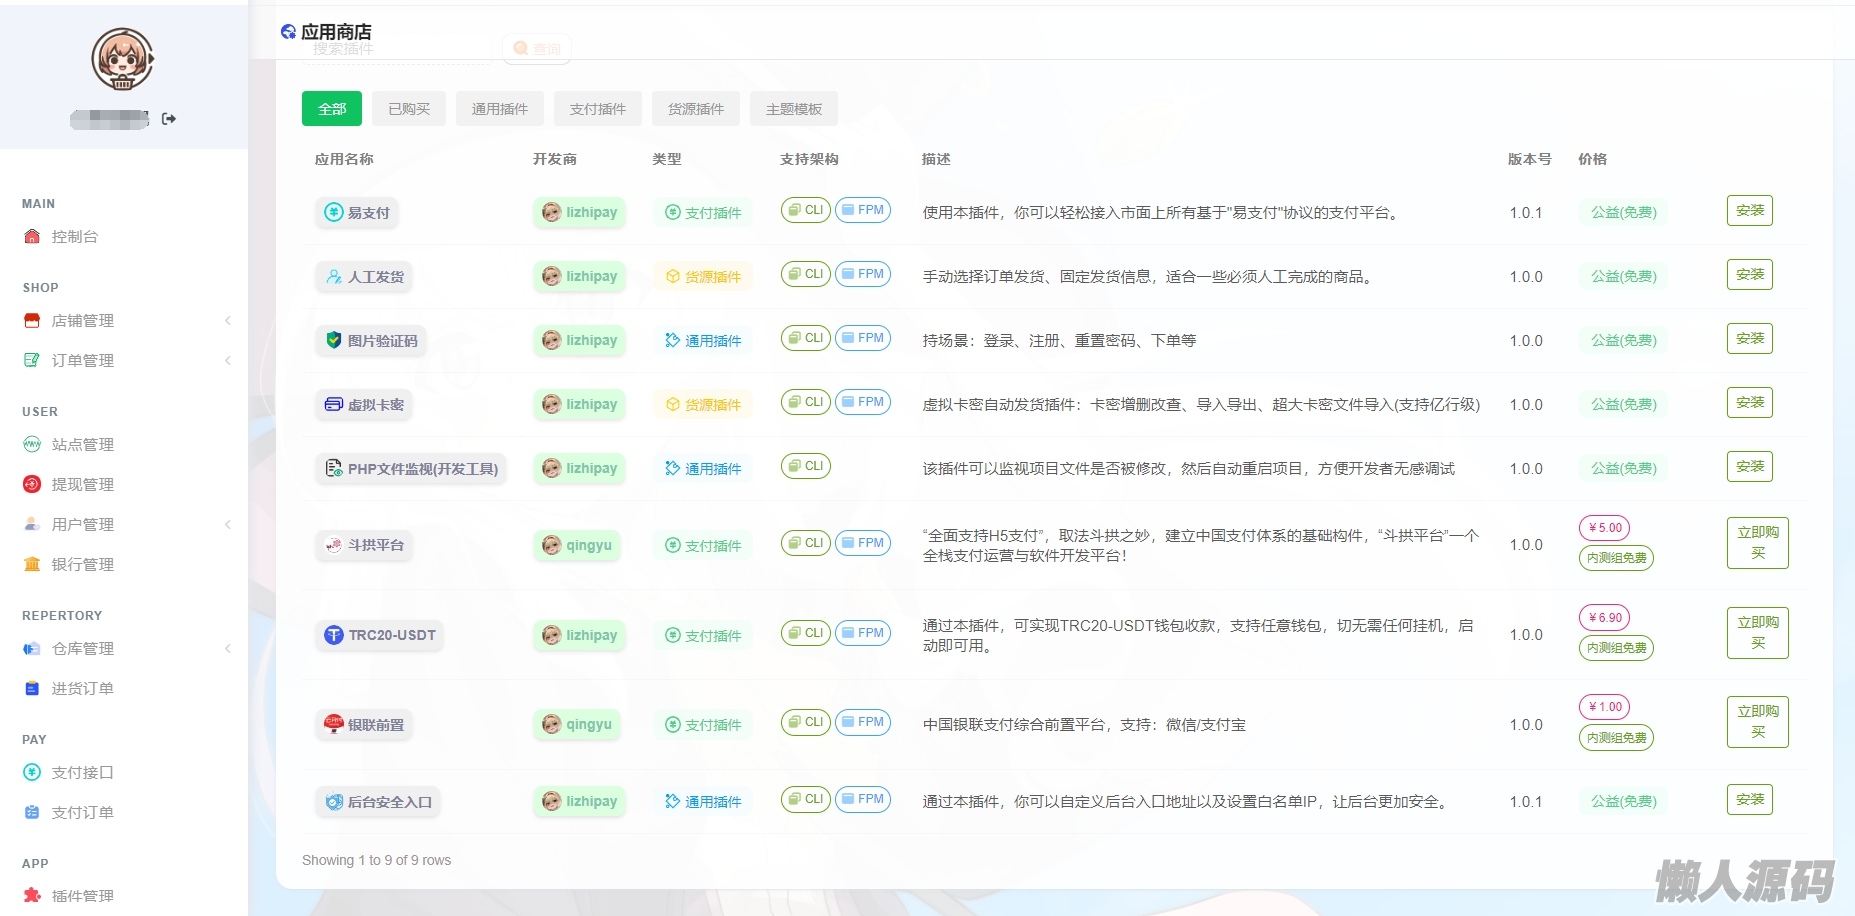
Task: Open the 主题模板 tab
Action: click(x=794, y=109)
